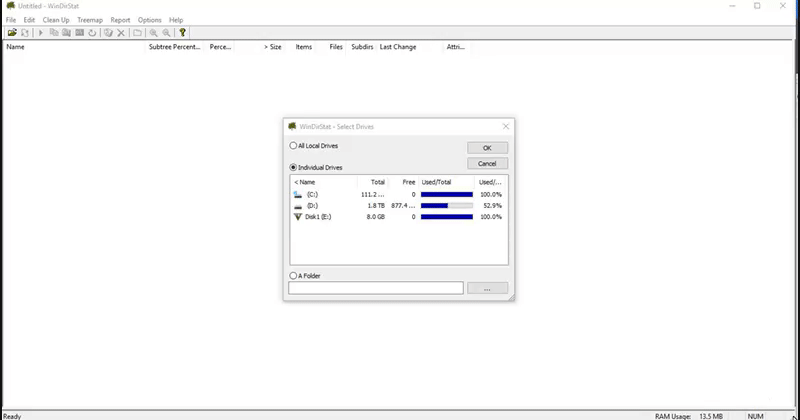800x420 pixels.
Task: Open the Clean Up menu
Action: tap(56, 20)
